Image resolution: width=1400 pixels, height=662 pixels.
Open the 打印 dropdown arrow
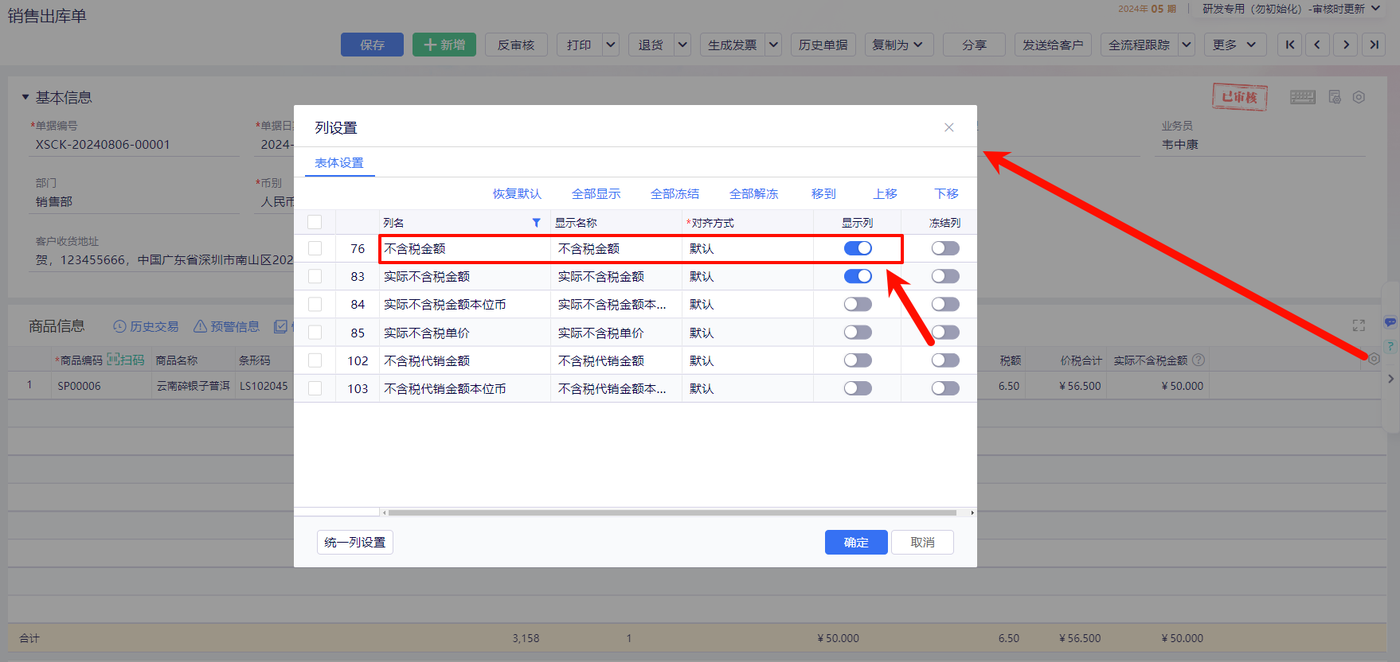610,45
